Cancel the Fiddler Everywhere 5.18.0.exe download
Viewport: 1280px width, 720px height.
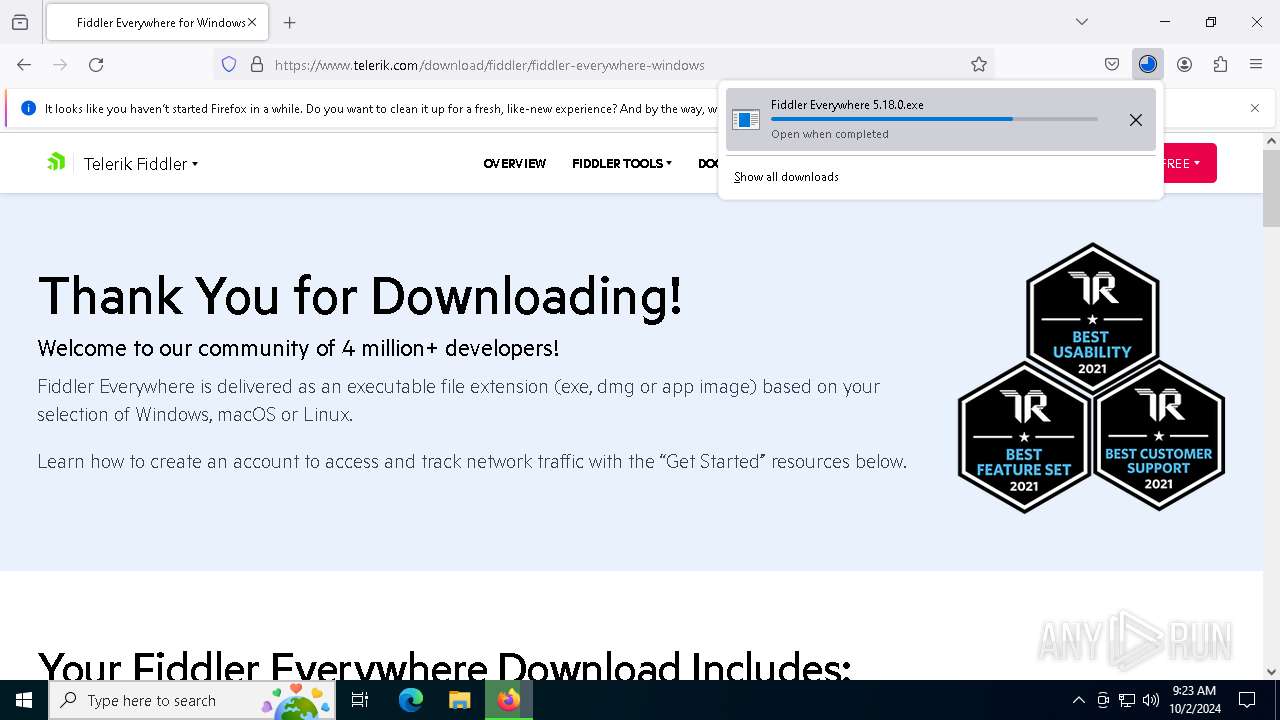pos(1136,120)
